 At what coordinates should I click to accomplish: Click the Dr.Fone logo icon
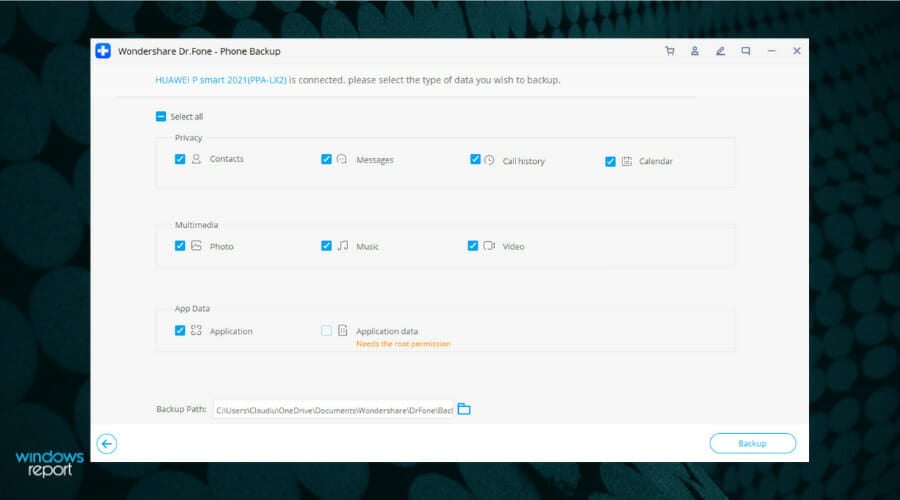(103, 51)
